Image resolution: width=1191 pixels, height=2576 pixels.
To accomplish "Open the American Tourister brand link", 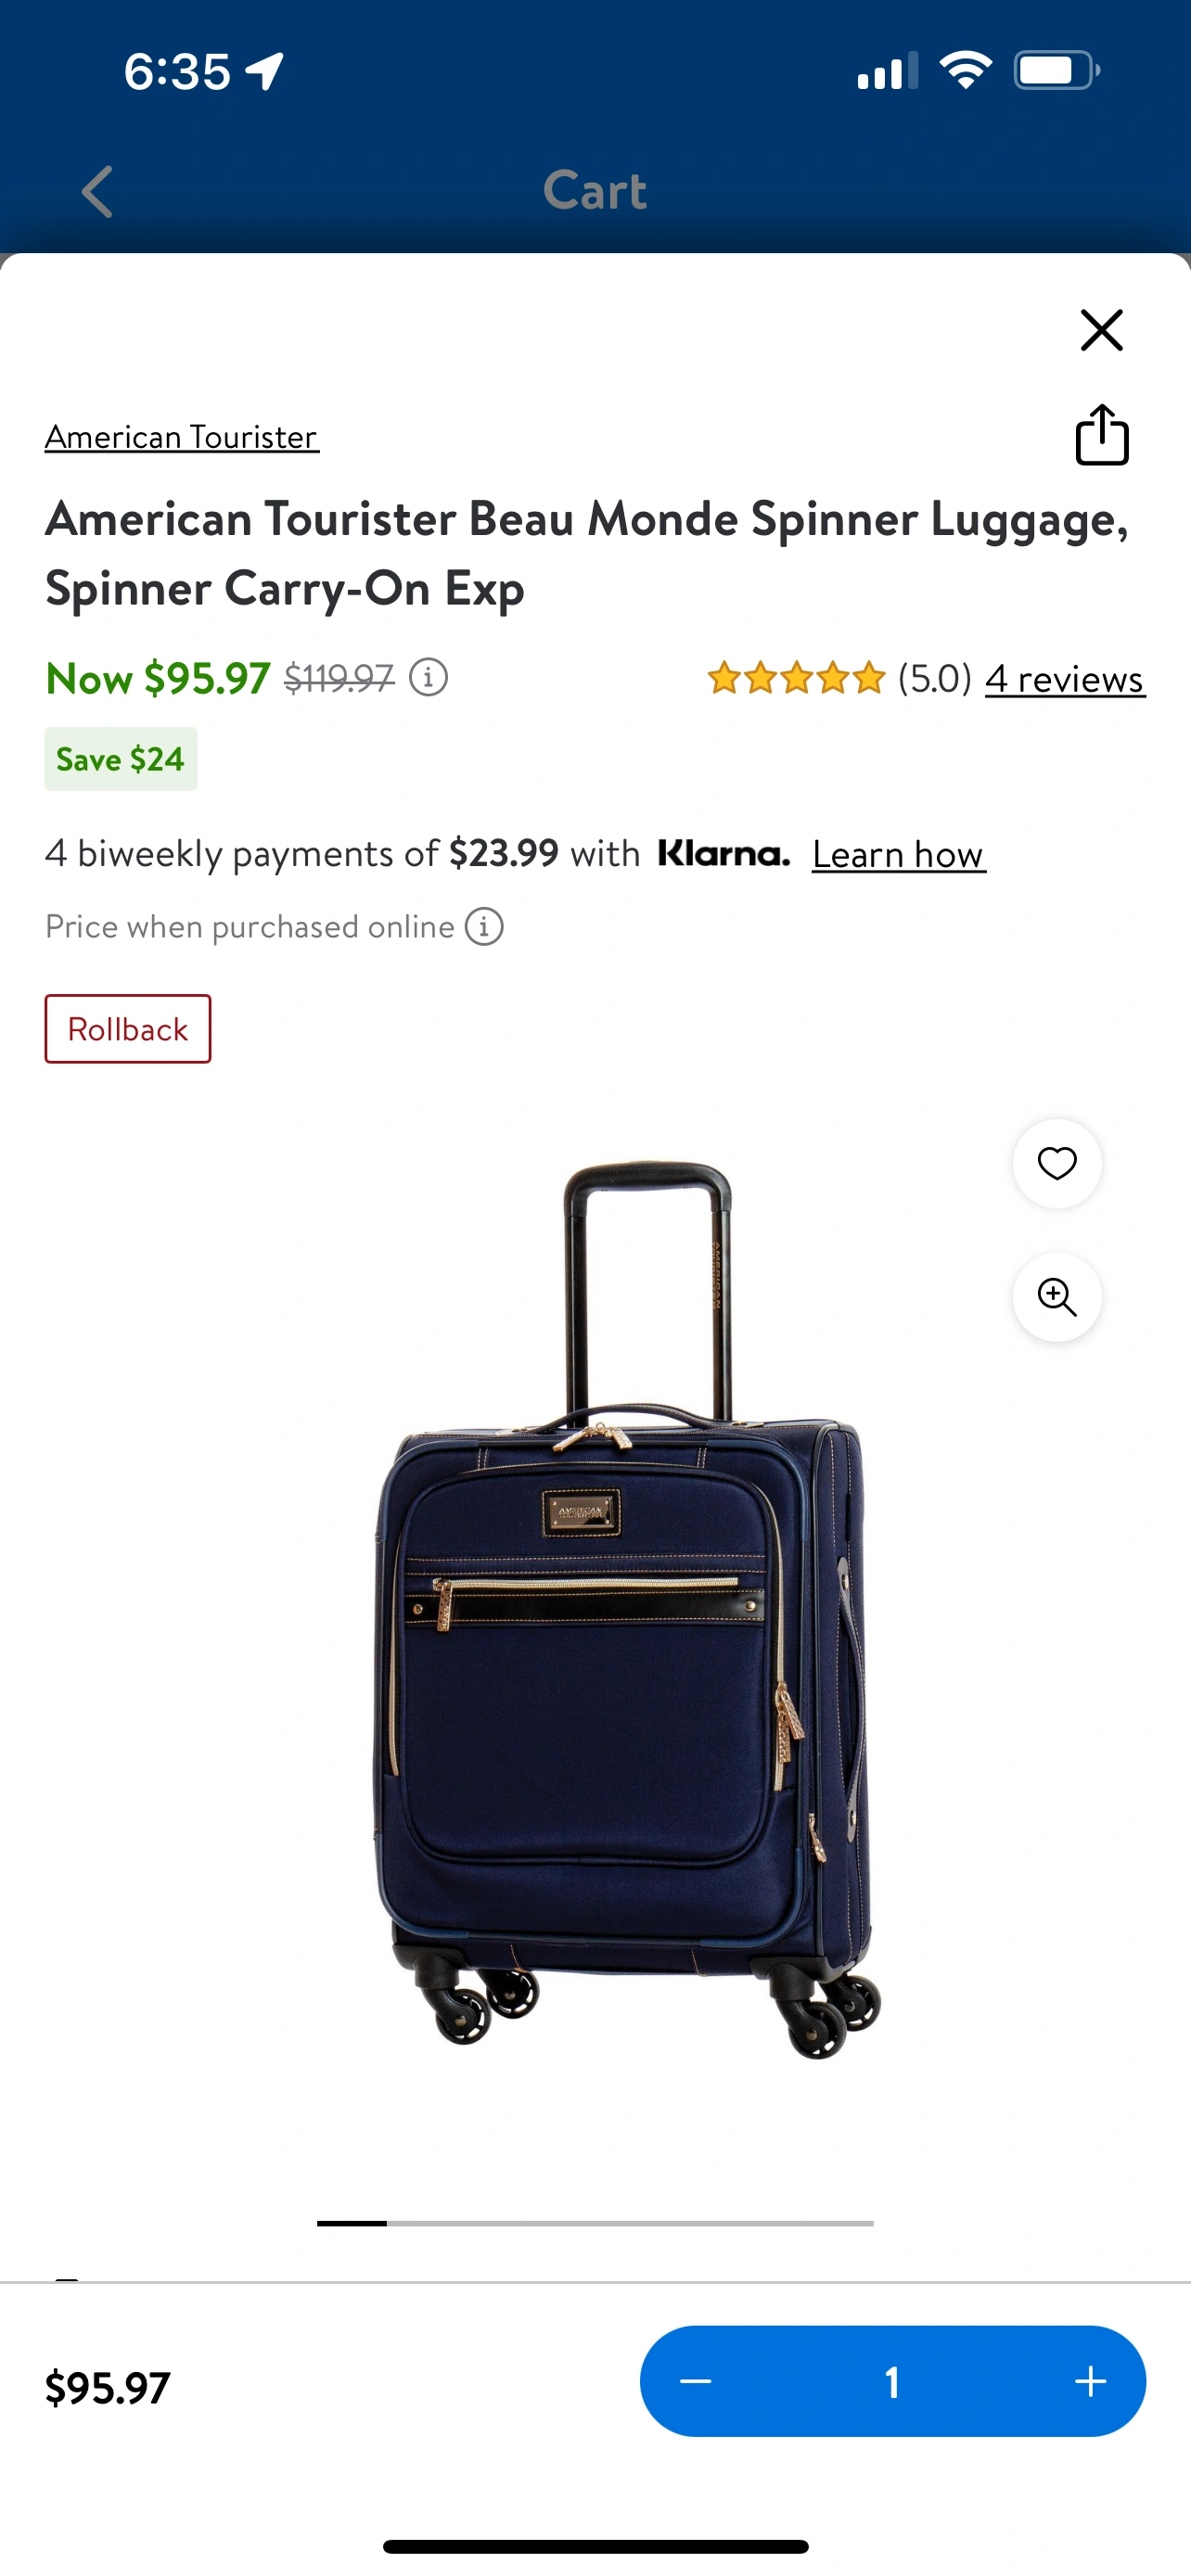I will [x=182, y=437].
